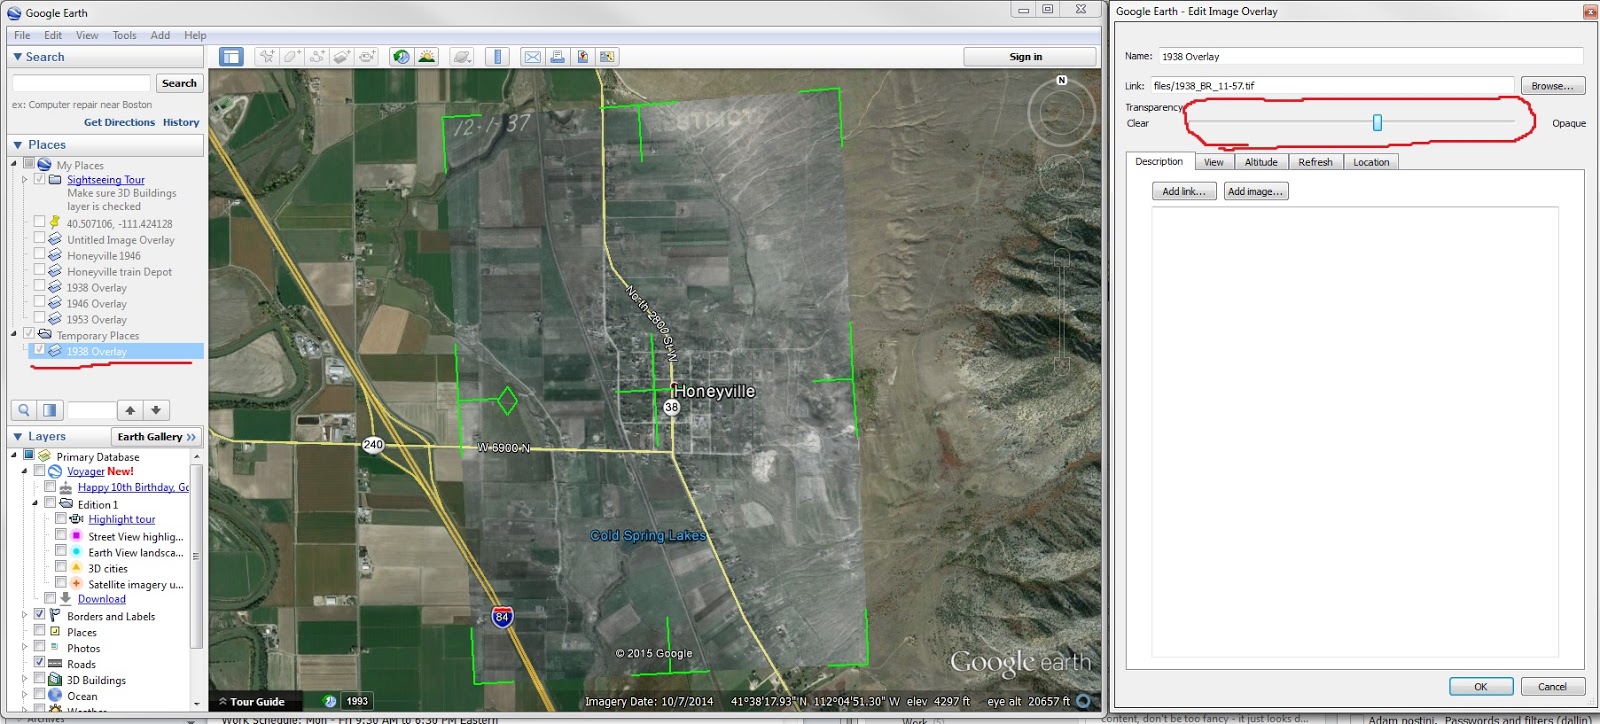1600x724 pixels.
Task: Click the Places panel transparency toggle icon
Action: [50, 410]
